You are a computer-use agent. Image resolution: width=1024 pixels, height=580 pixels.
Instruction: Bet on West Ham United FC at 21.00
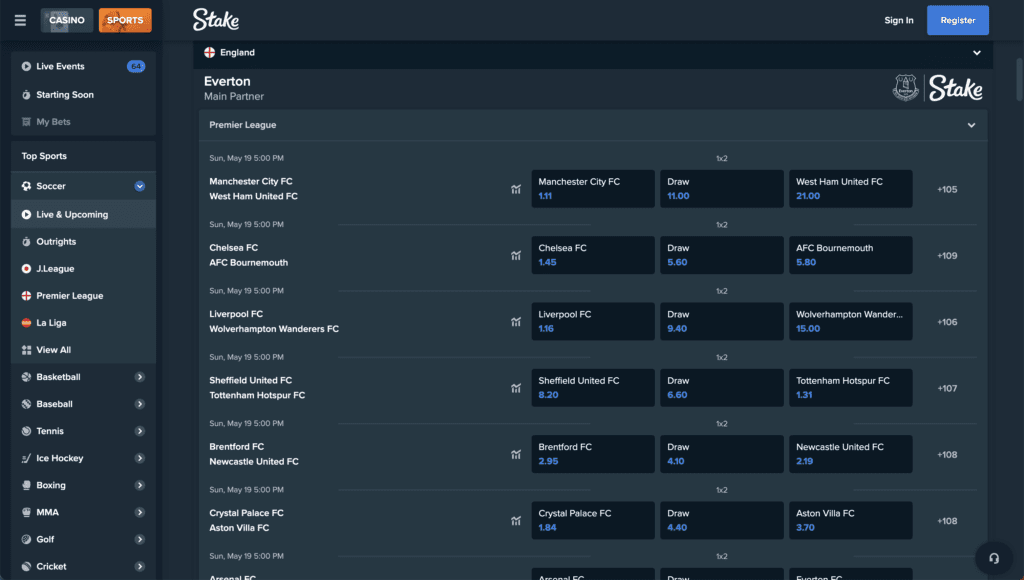point(851,189)
